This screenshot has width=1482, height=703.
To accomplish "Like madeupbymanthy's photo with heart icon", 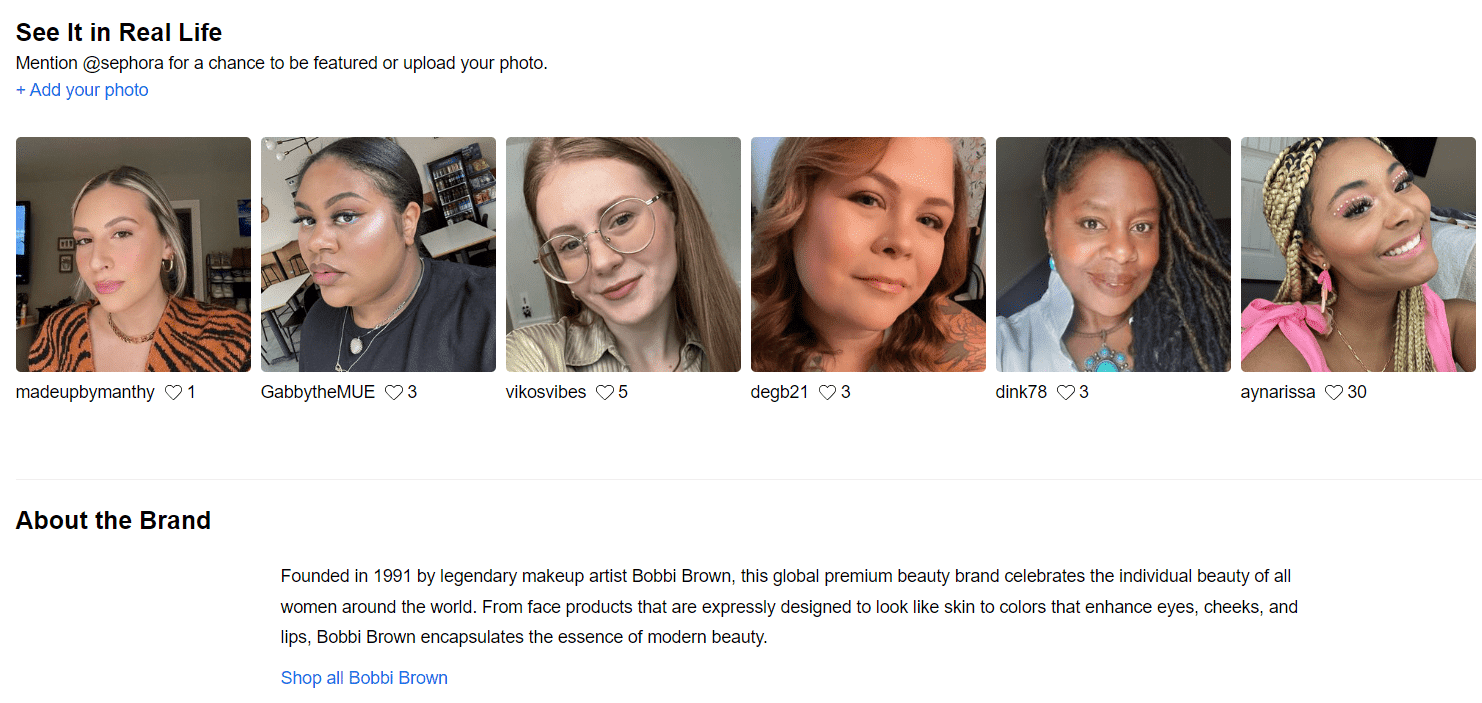I will [173, 393].
